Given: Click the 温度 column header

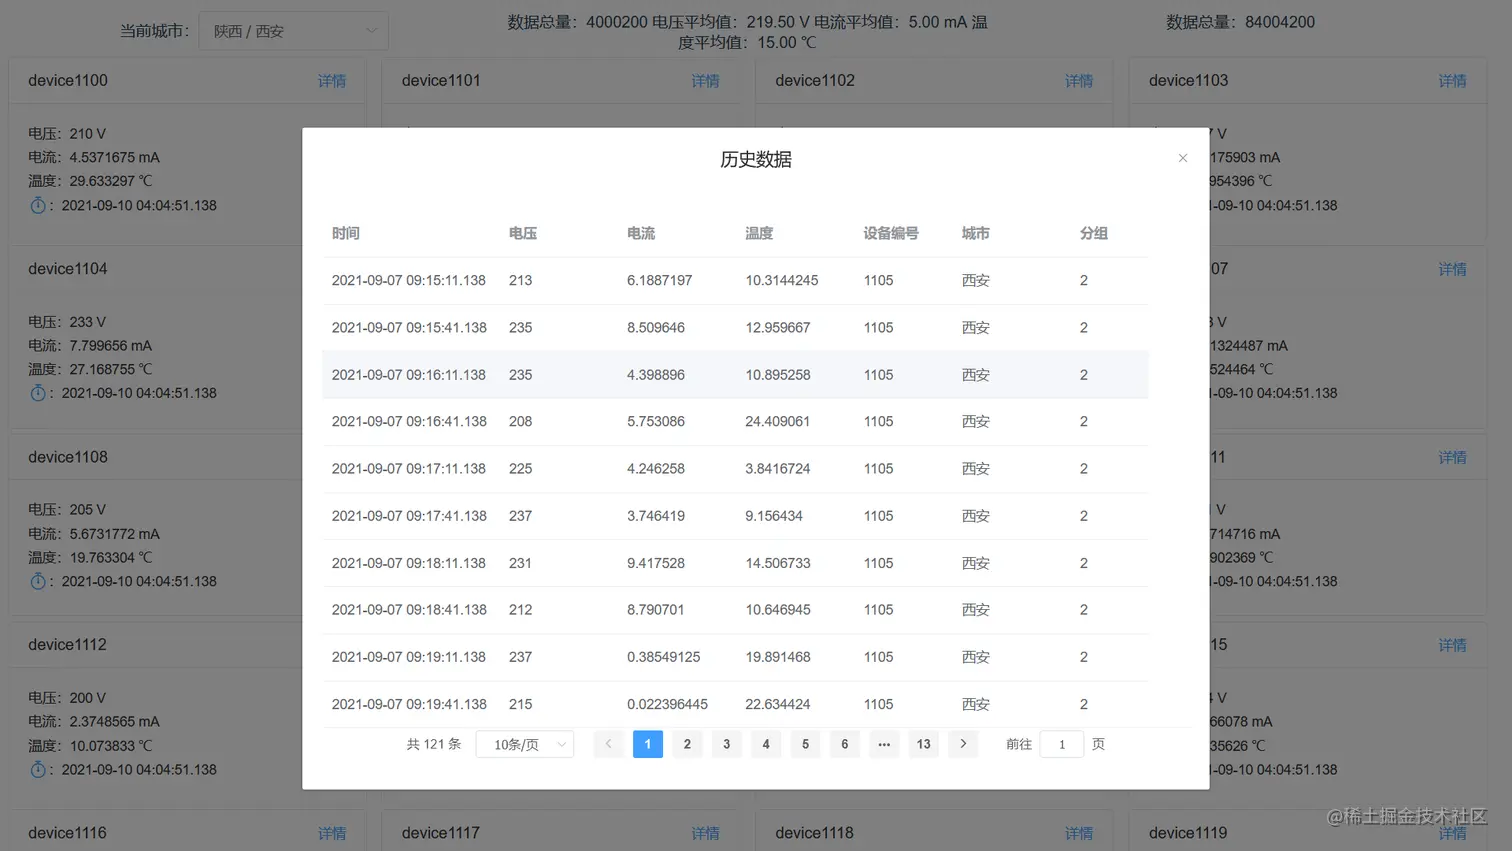Looking at the screenshot, I should [x=759, y=233].
